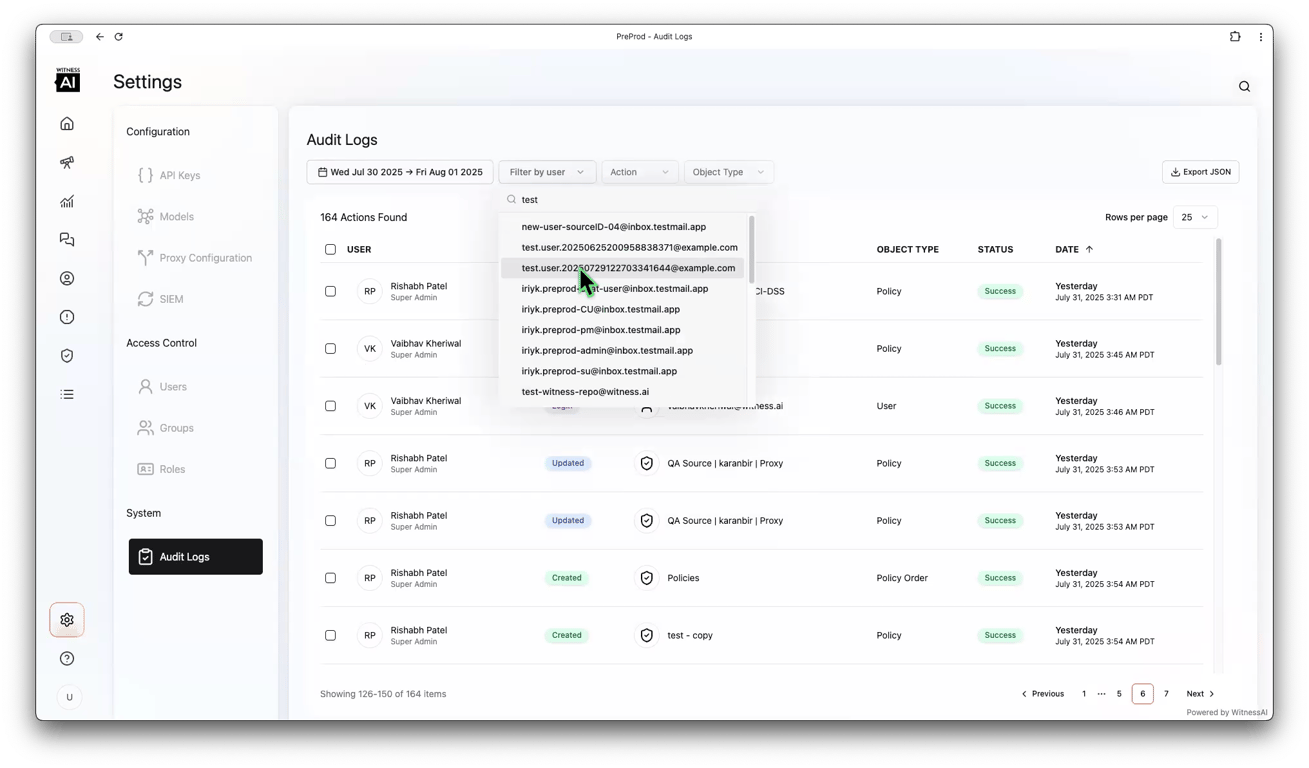1309x768 pixels.
Task: Check the second 3:53 AM Rishabh Patel row
Action: coord(330,521)
